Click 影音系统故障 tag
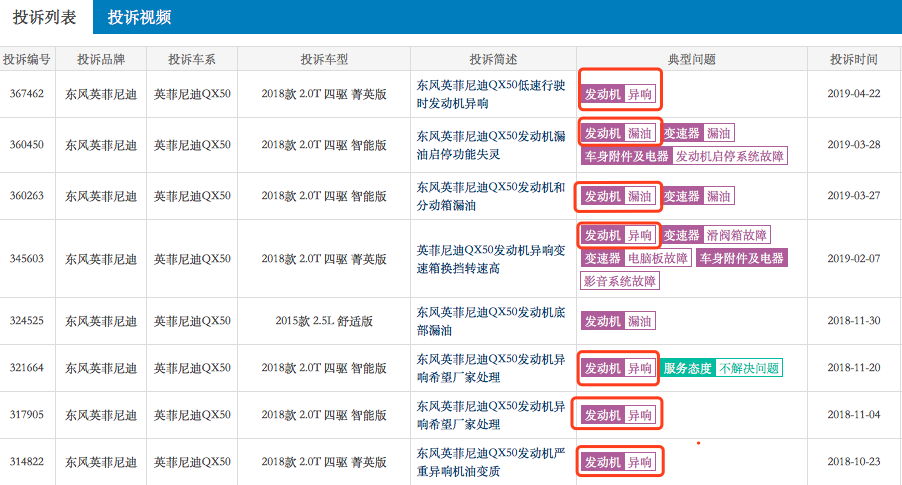 pos(620,281)
